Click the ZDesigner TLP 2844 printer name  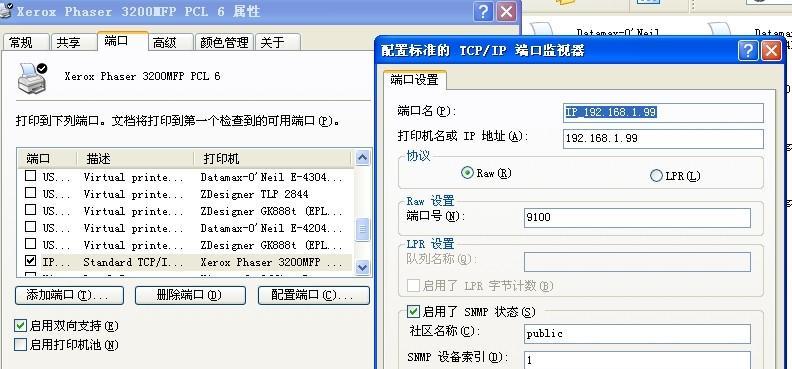(254, 194)
